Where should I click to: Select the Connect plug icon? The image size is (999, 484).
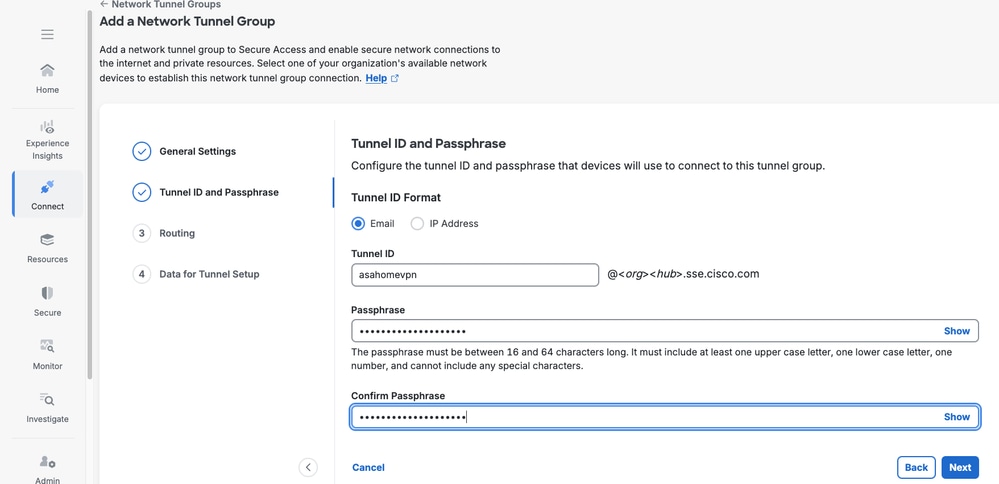tap(47, 187)
